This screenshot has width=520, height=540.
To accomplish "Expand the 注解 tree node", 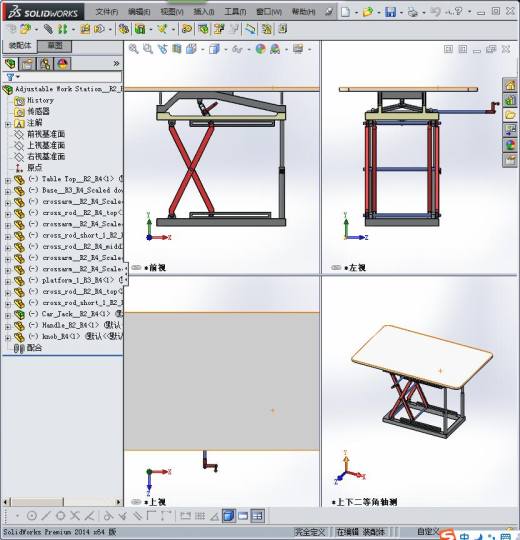I will [x=8, y=124].
